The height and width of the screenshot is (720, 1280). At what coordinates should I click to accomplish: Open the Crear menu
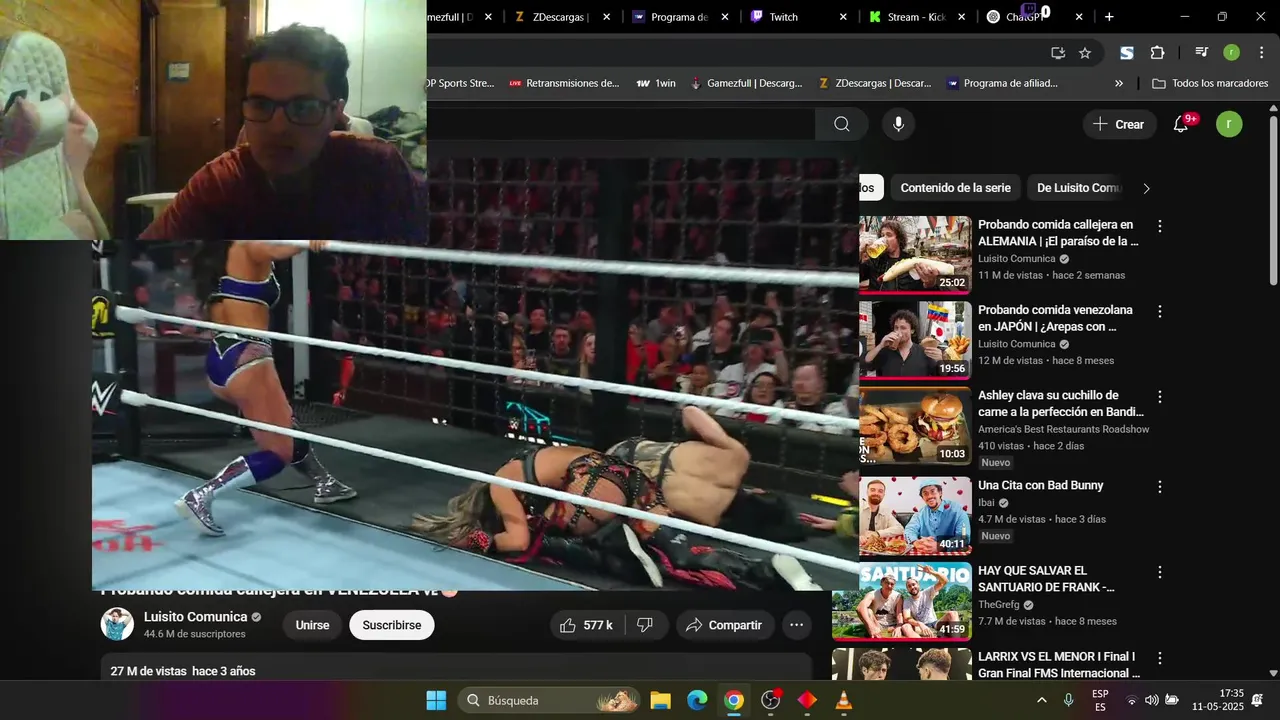[1119, 124]
